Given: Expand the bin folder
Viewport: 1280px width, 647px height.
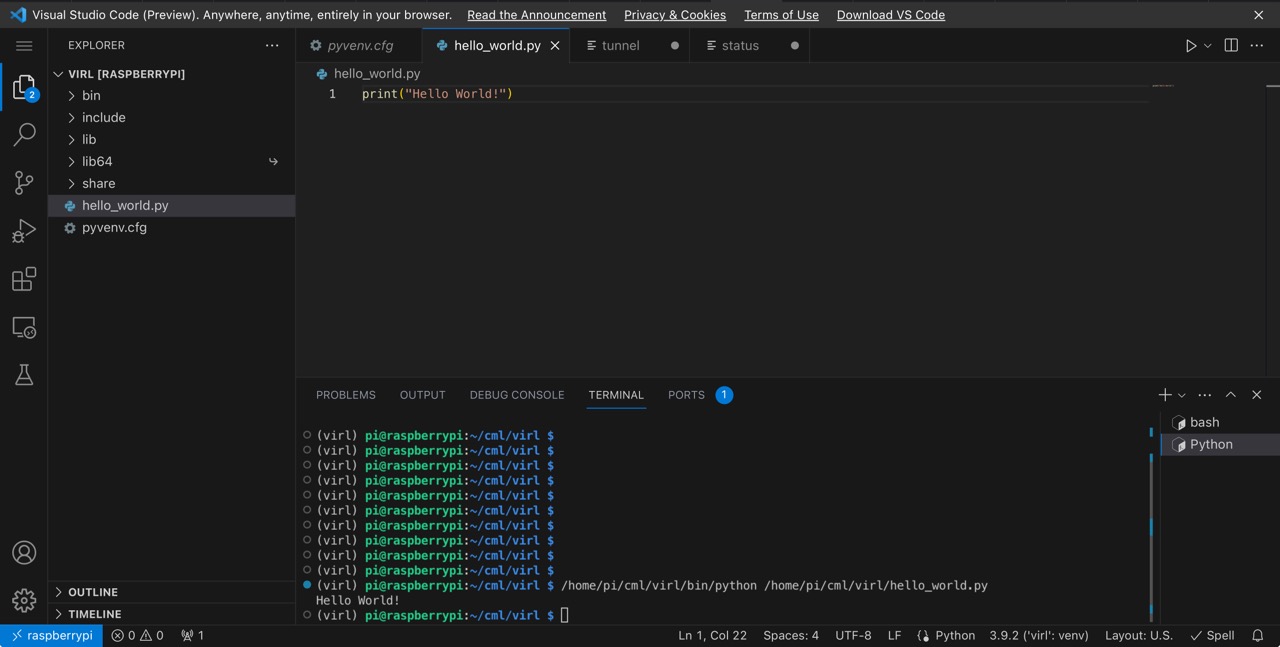Looking at the screenshot, I should pyautogui.click(x=171, y=96).
